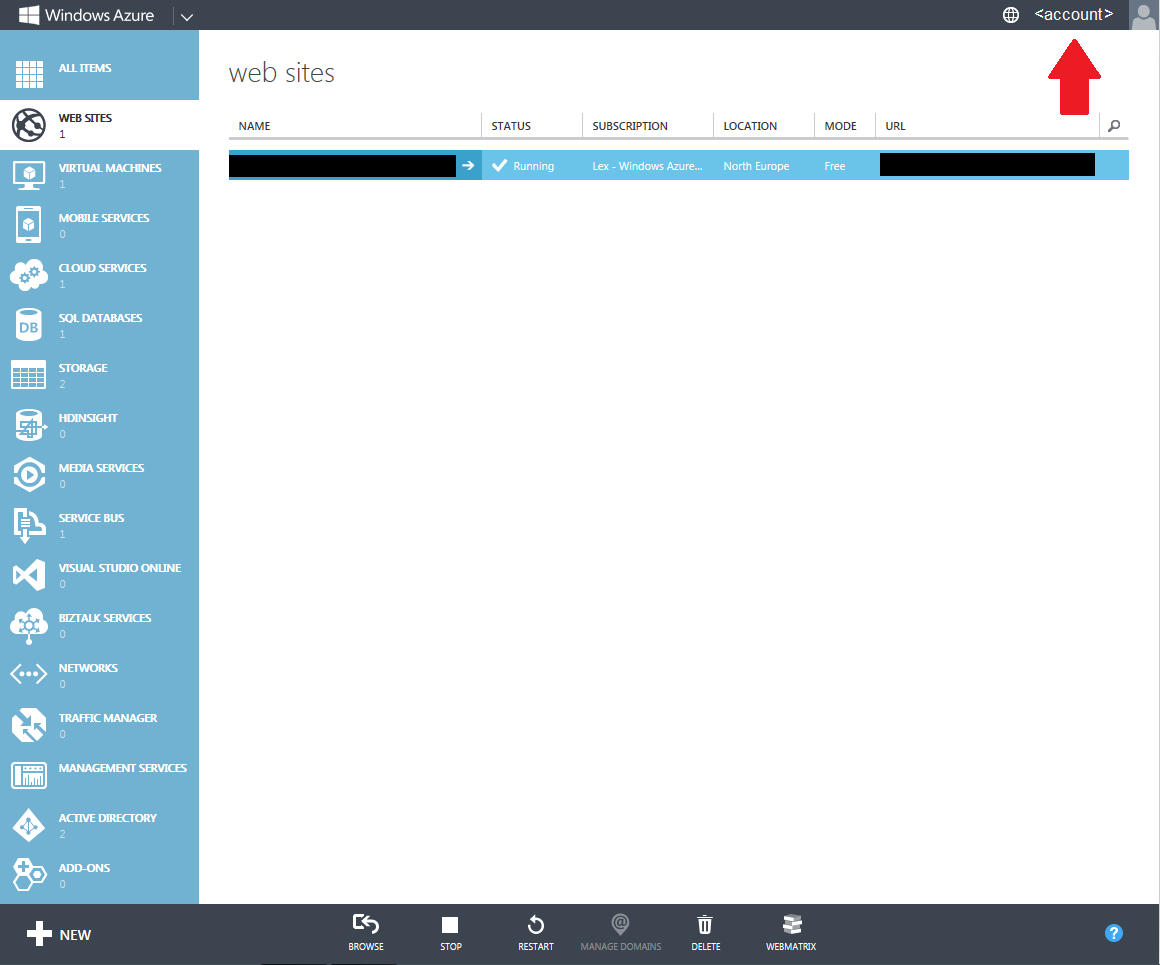1160x965 pixels.
Task: Delete the selected web site
Action: click(x=706, y=933)
